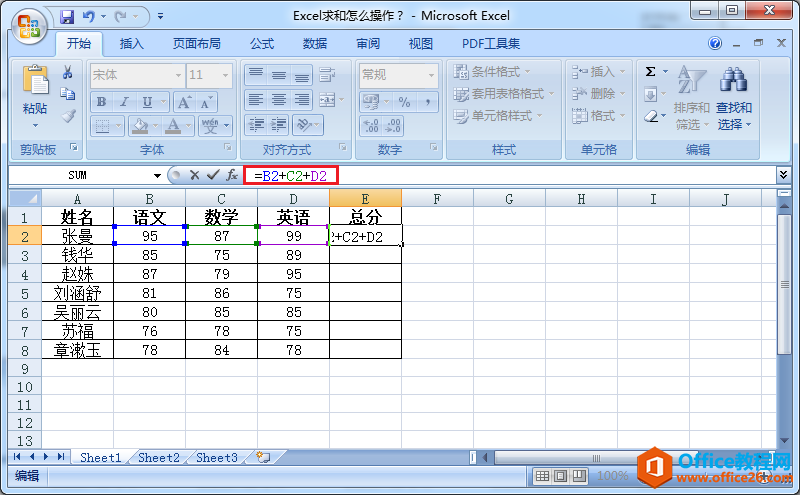Open the font name 宋体 dropdown
Screen dimensions: 800x495
click(x=178, y=75)
